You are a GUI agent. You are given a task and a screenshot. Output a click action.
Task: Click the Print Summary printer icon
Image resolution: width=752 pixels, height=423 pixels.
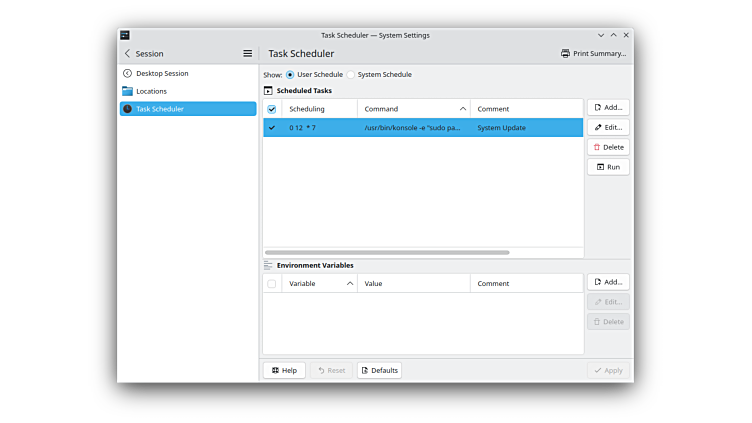coord(565,53)
